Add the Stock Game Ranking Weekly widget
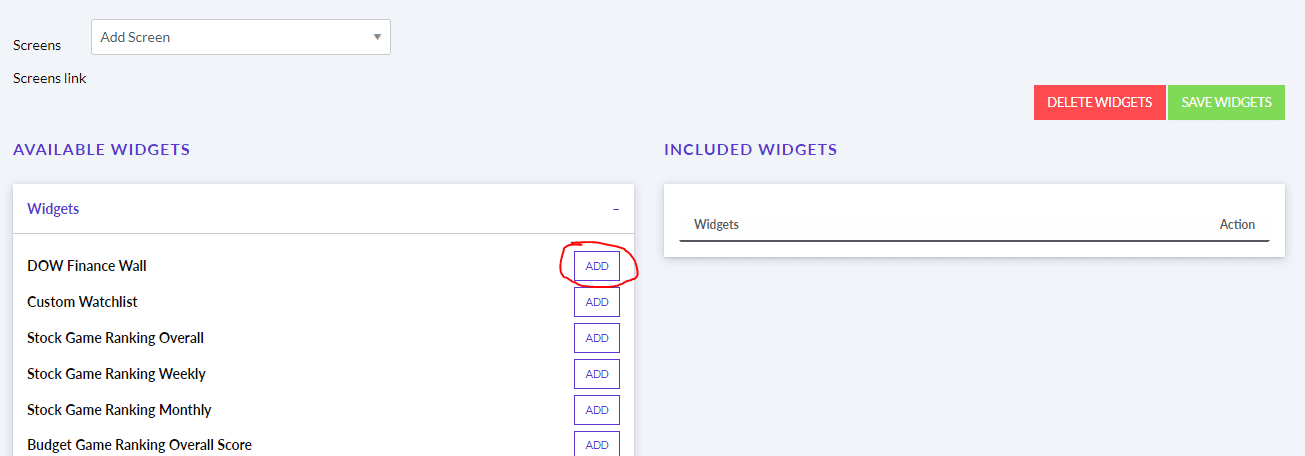Screen dimensions: 1305x456 click(597, 374)
